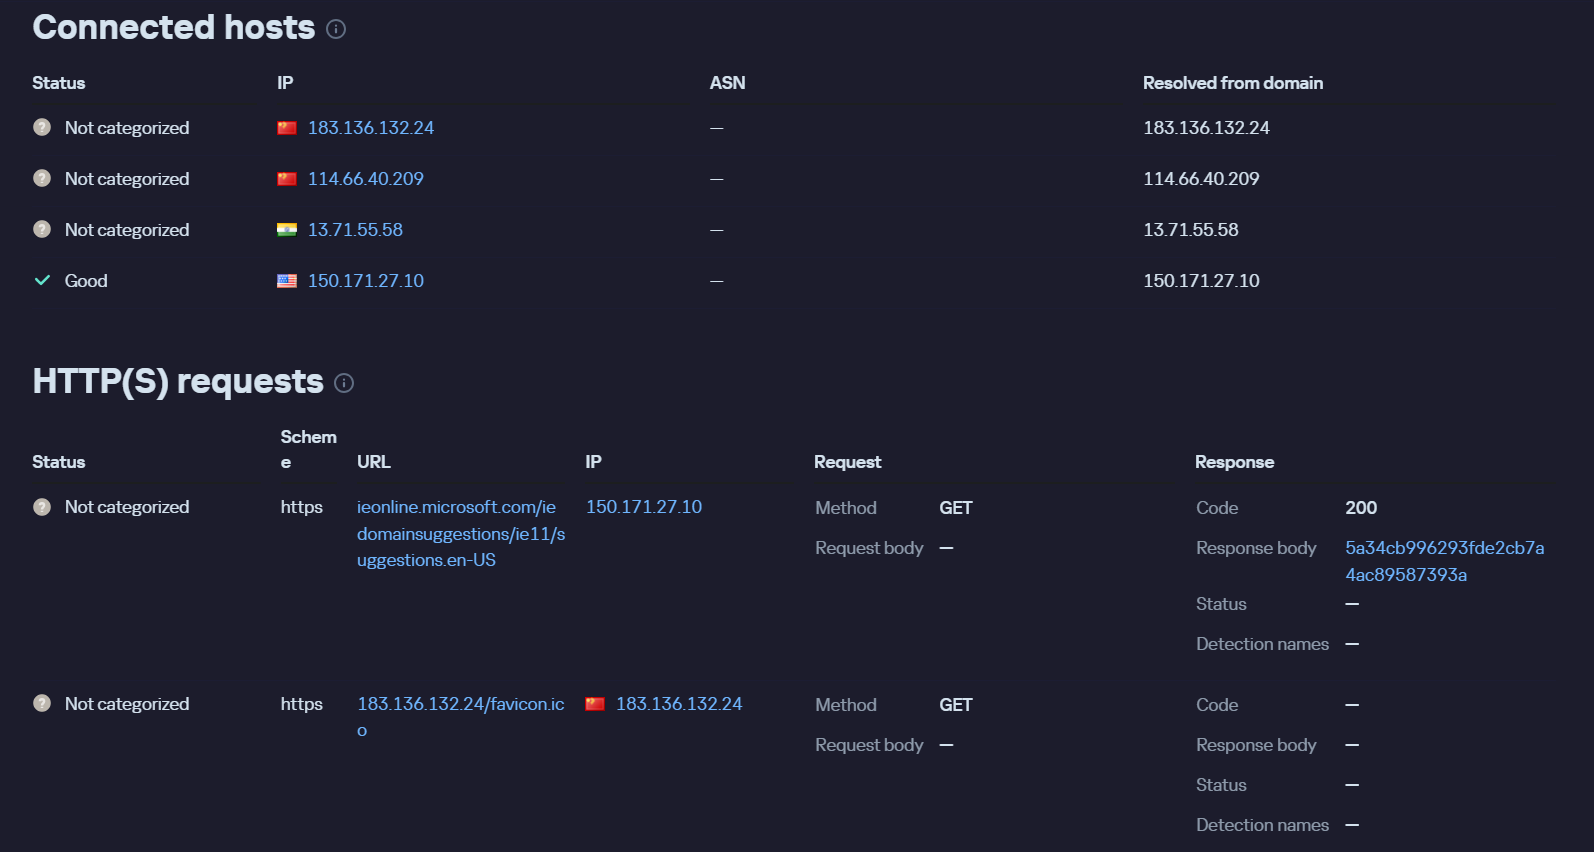Screen dimensions: 1594x852
Task: Click Not categorized status of the favicon.ico request
Action: (x=127, y=704)
